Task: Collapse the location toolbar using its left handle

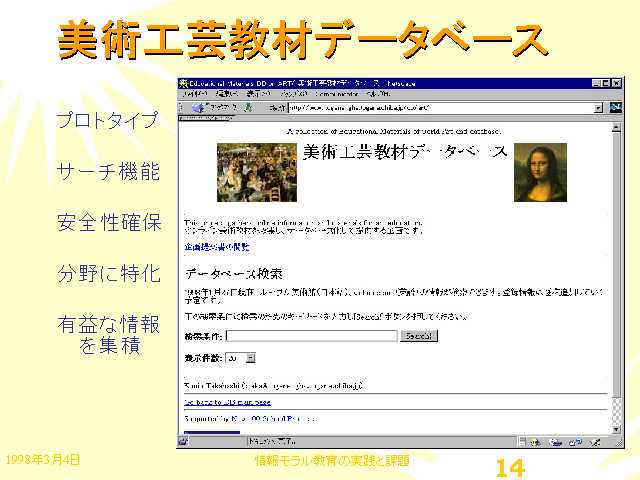Action: 182,108
